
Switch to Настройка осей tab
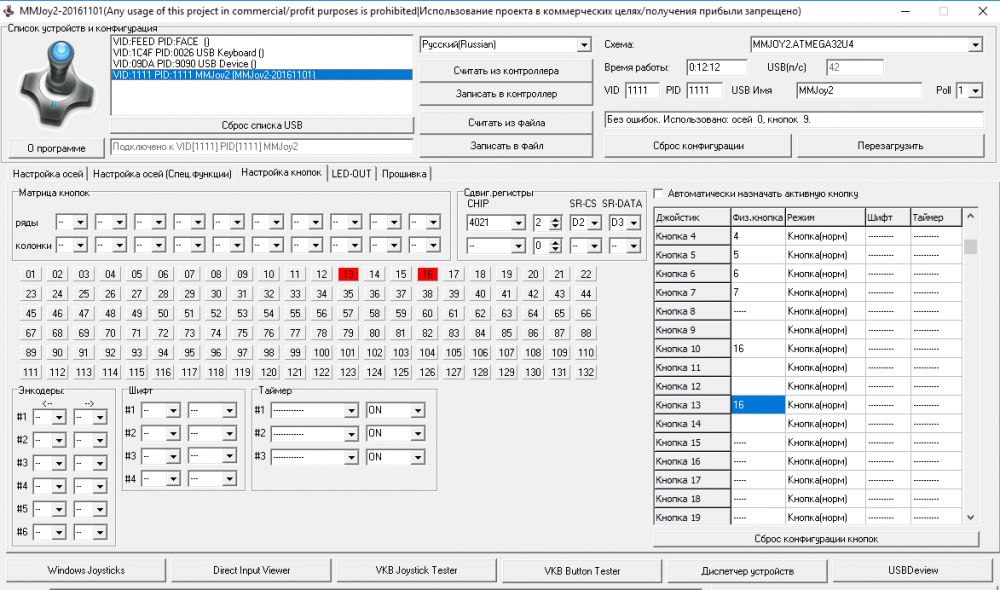pos(45,173)
